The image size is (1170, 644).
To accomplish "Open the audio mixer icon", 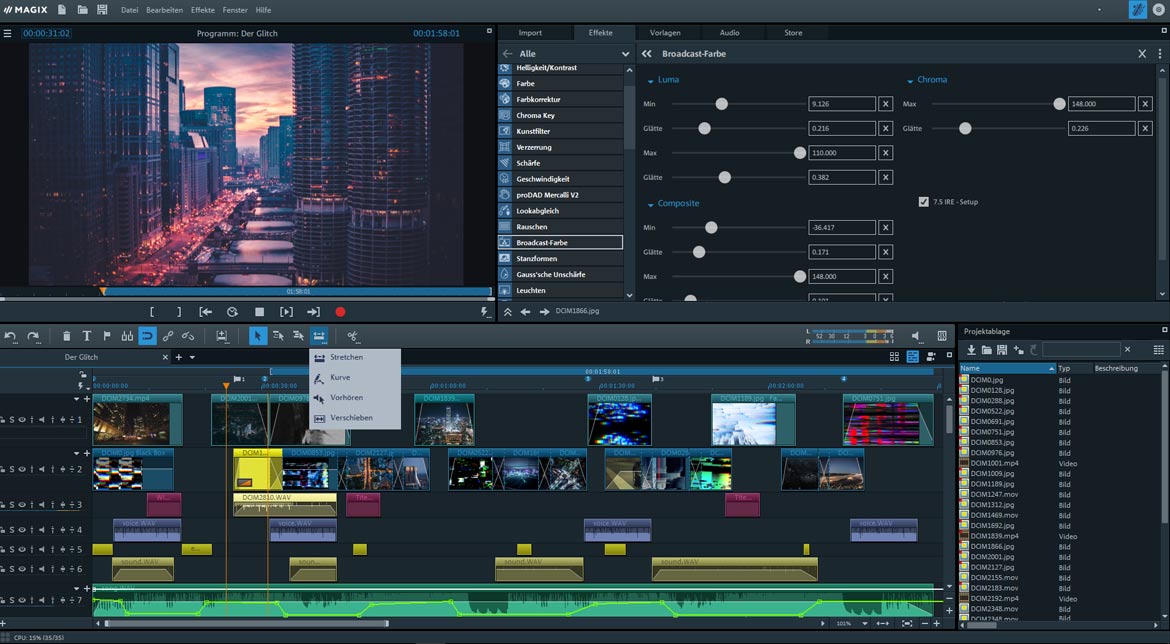I will (x=942, y=336).
